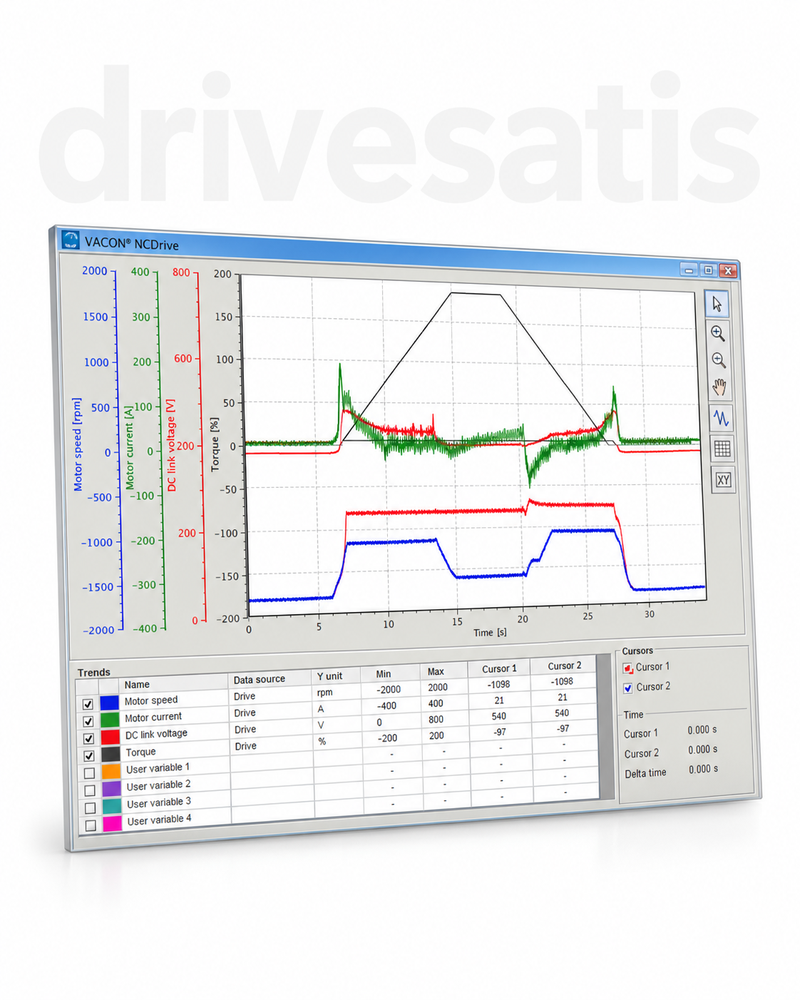This screenshot has width=800, height=1000.
Task: Click the Delta time value 0.000 s
Action: point(703,769)
